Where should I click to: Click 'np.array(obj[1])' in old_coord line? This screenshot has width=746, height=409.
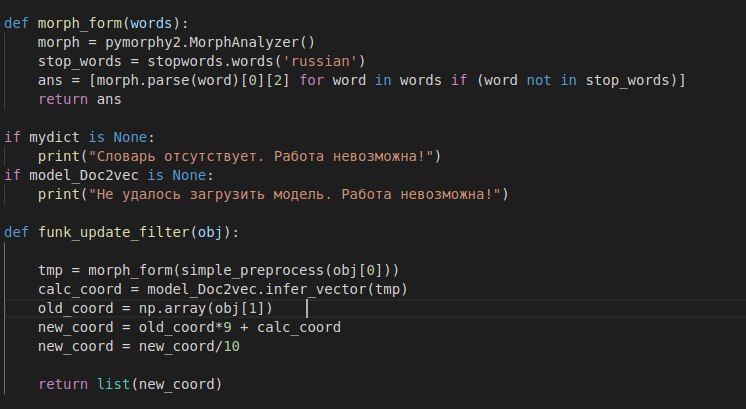pyautogui.click(x=206, y=309)
